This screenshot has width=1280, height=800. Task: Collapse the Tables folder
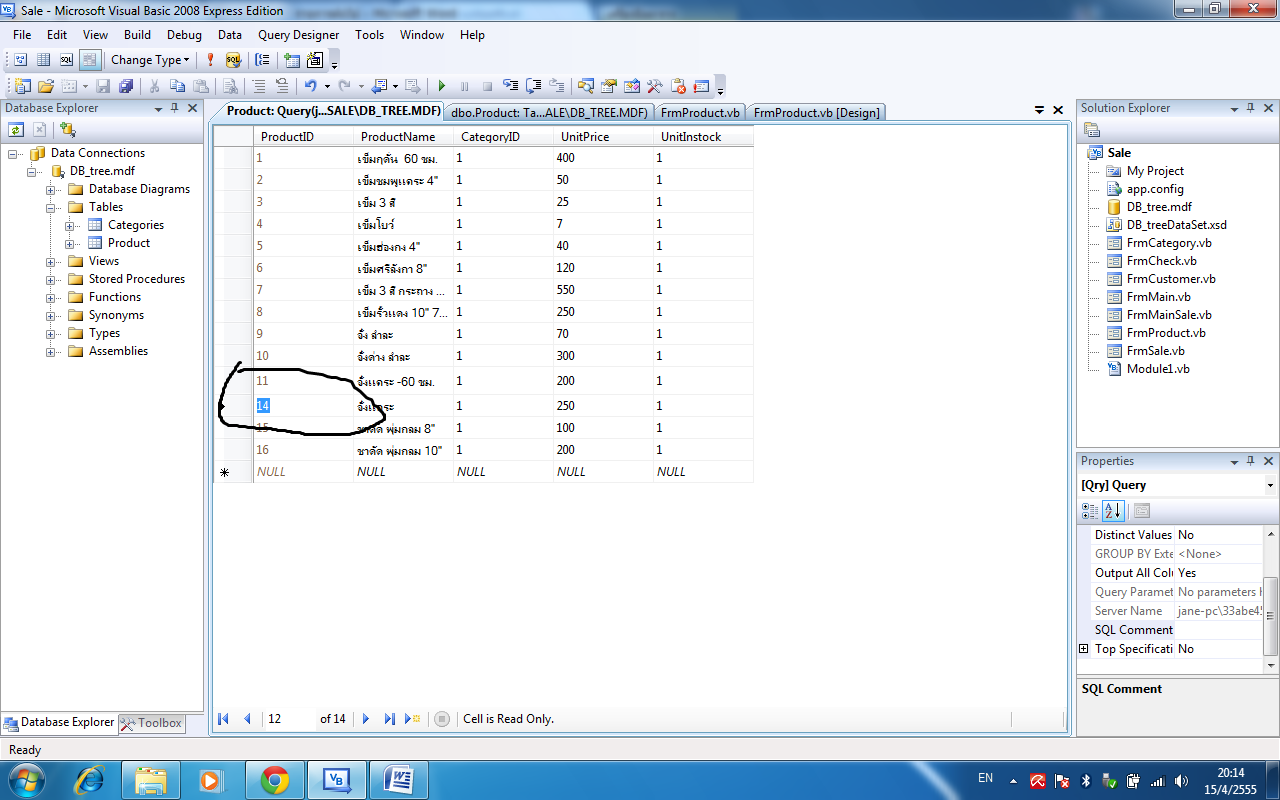click(x=51, y=208)
